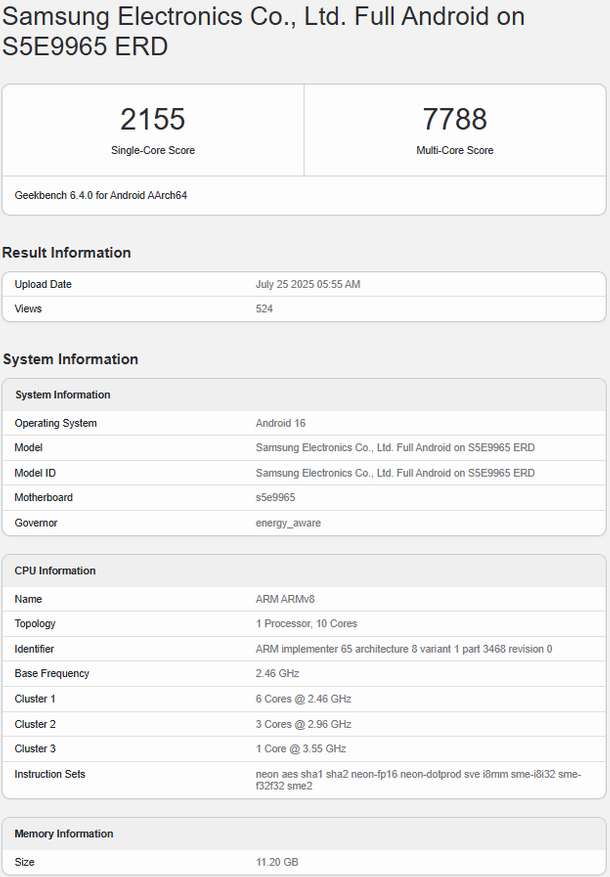Viewport: 610px width, 877px height.
Task: Click the Model ID row value
Action: (395, 473)
